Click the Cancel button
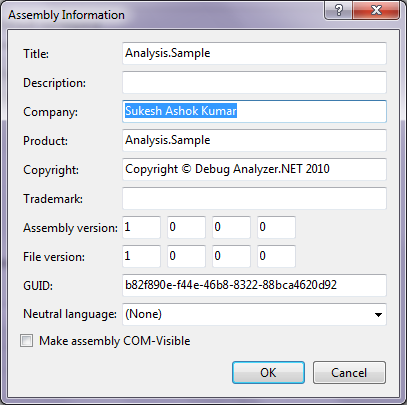Screen dimensions: 407x405 click(x=349, y=372)
